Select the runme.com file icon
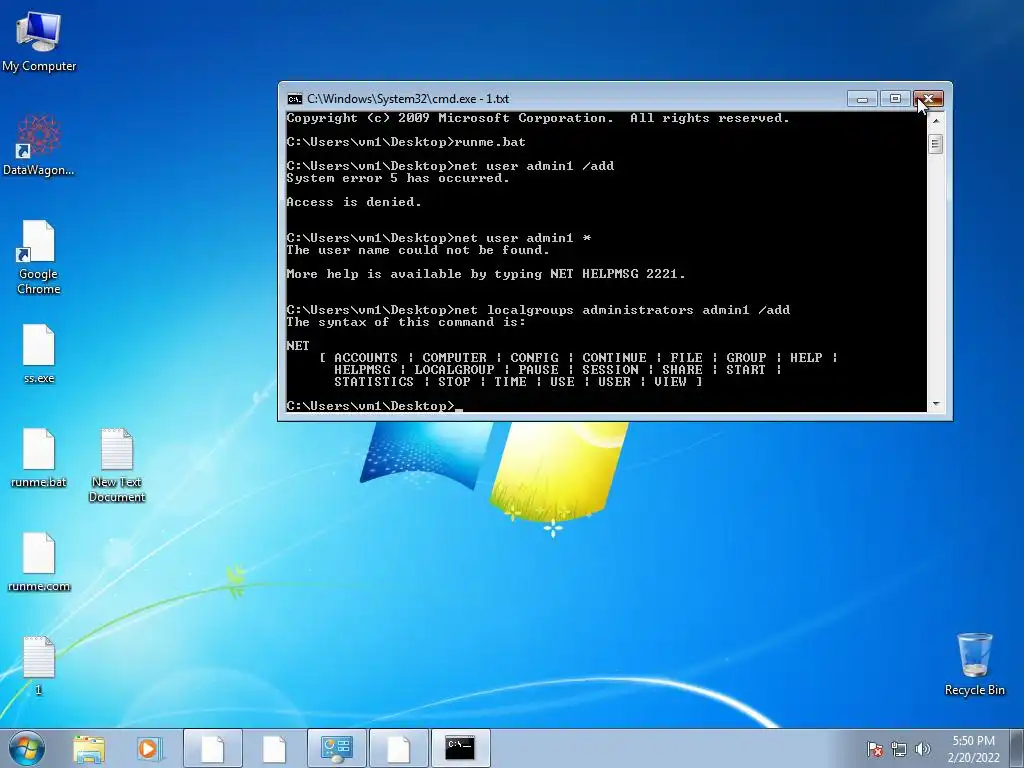 39,562
